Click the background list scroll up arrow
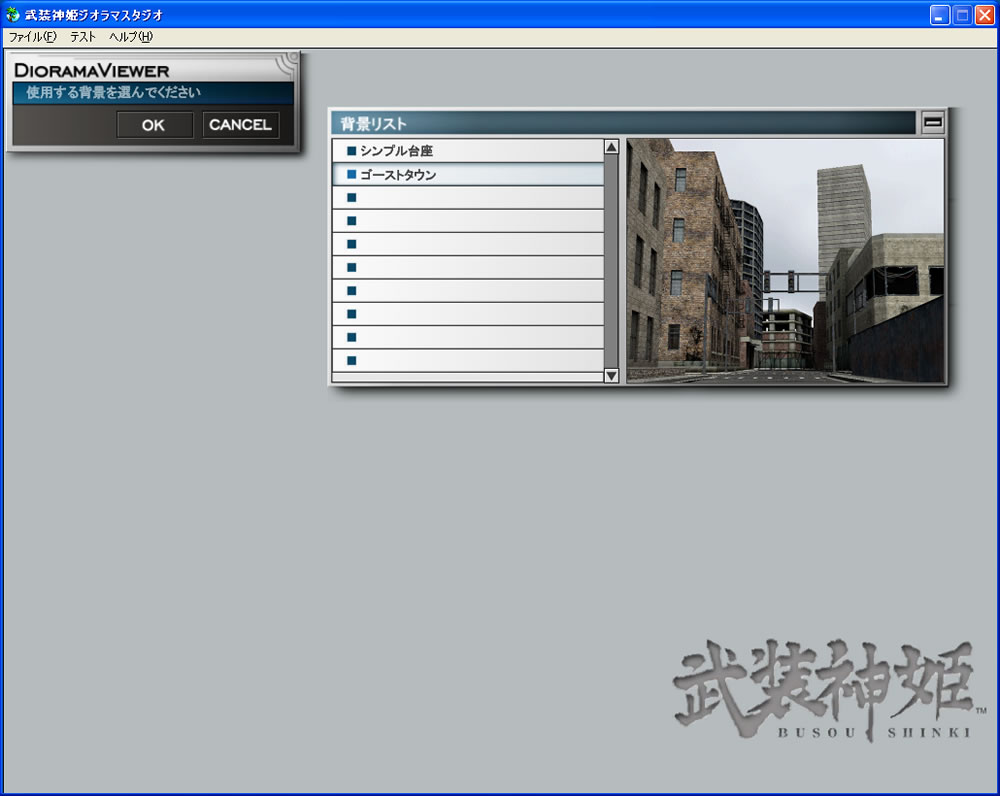 coord(611,147)
